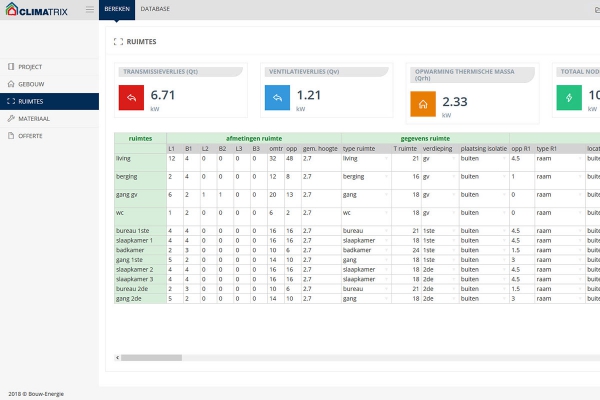Click the 2.33 kW thermische massa value
The width and height of the screenshot is (600, 400).
tap(455, 101)
